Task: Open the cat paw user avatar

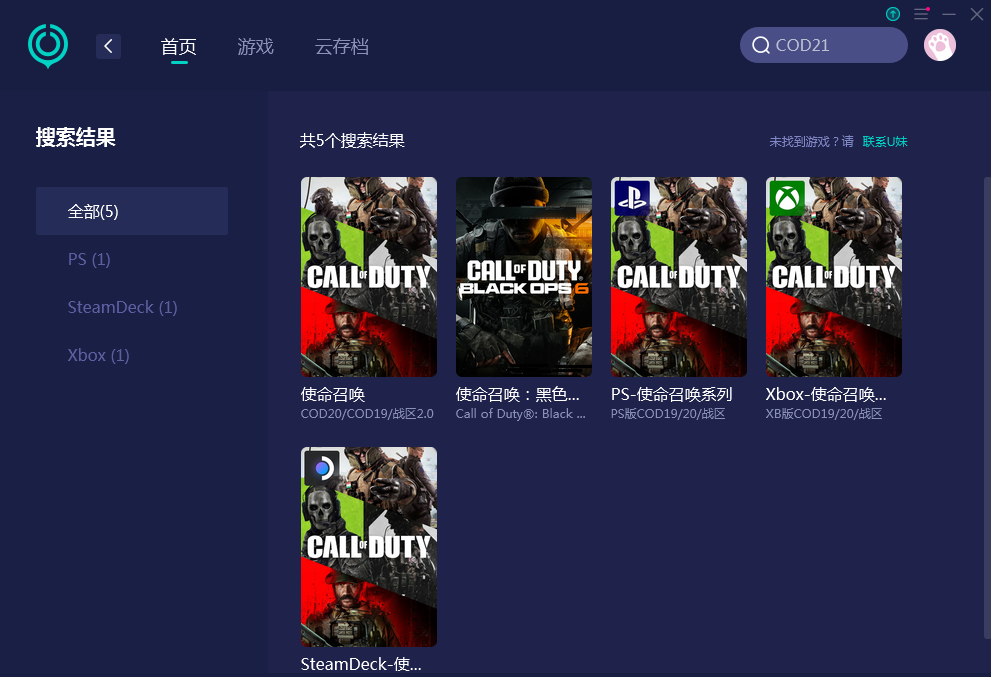Action: click(x=939, y=45)
